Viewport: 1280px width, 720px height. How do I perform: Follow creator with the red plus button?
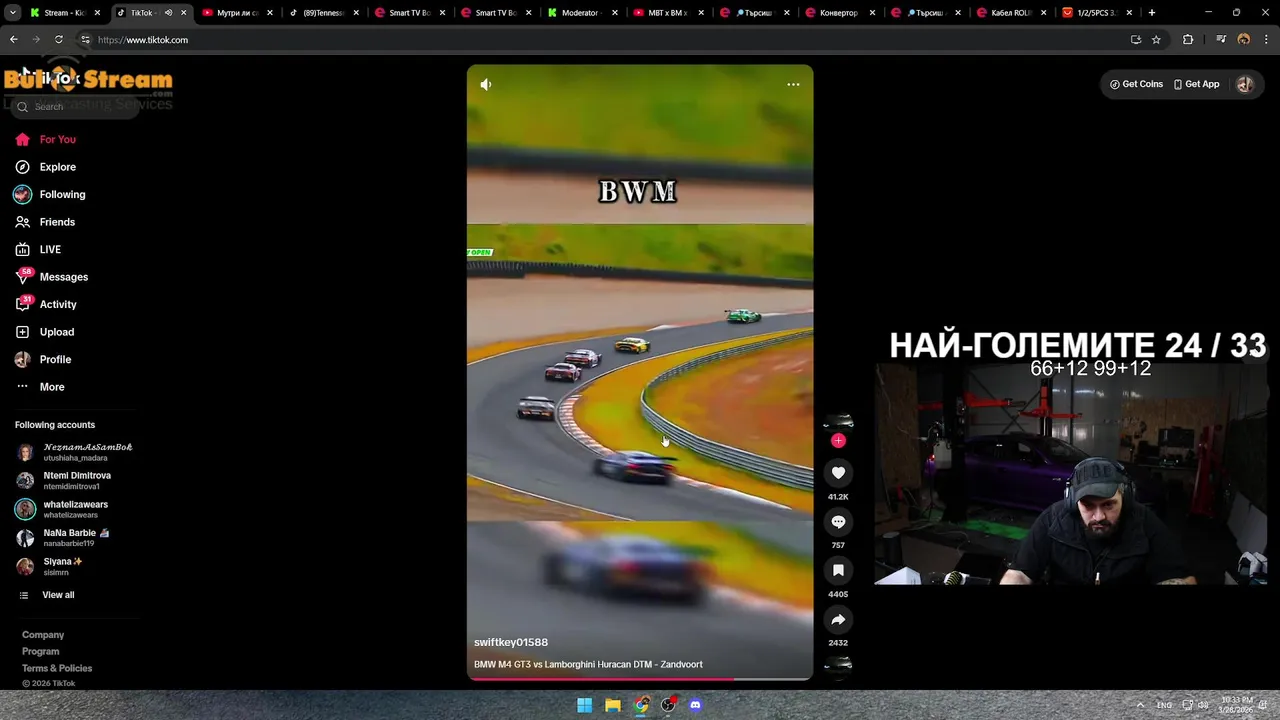tap(838, 440)
